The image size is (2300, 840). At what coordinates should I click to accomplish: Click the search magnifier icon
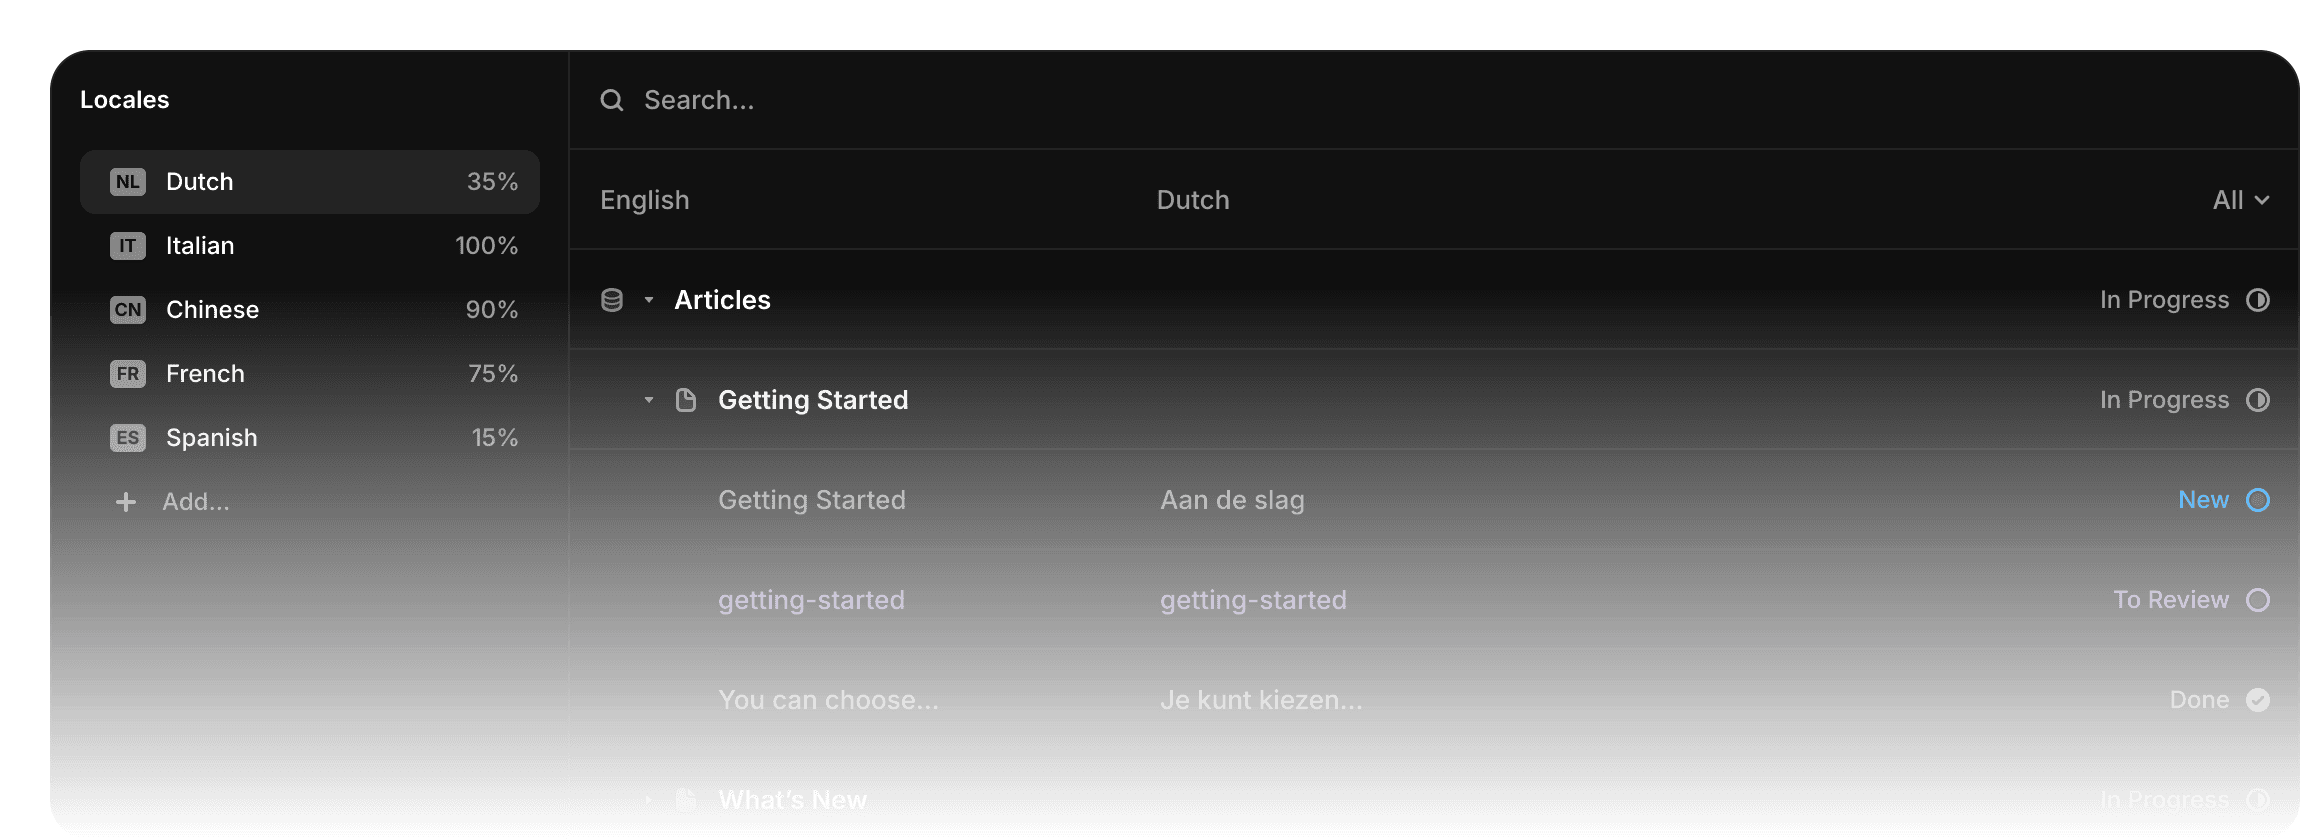[x=612, y=100]
